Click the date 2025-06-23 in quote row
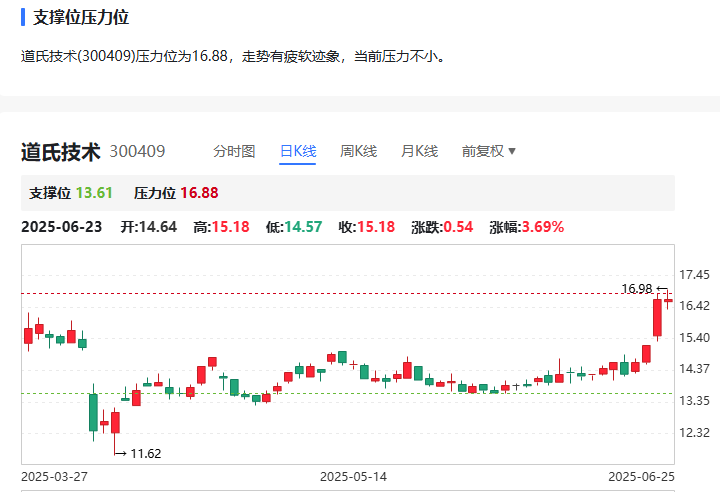This screenshot has height=492, width=720. [x=62, y=227]
